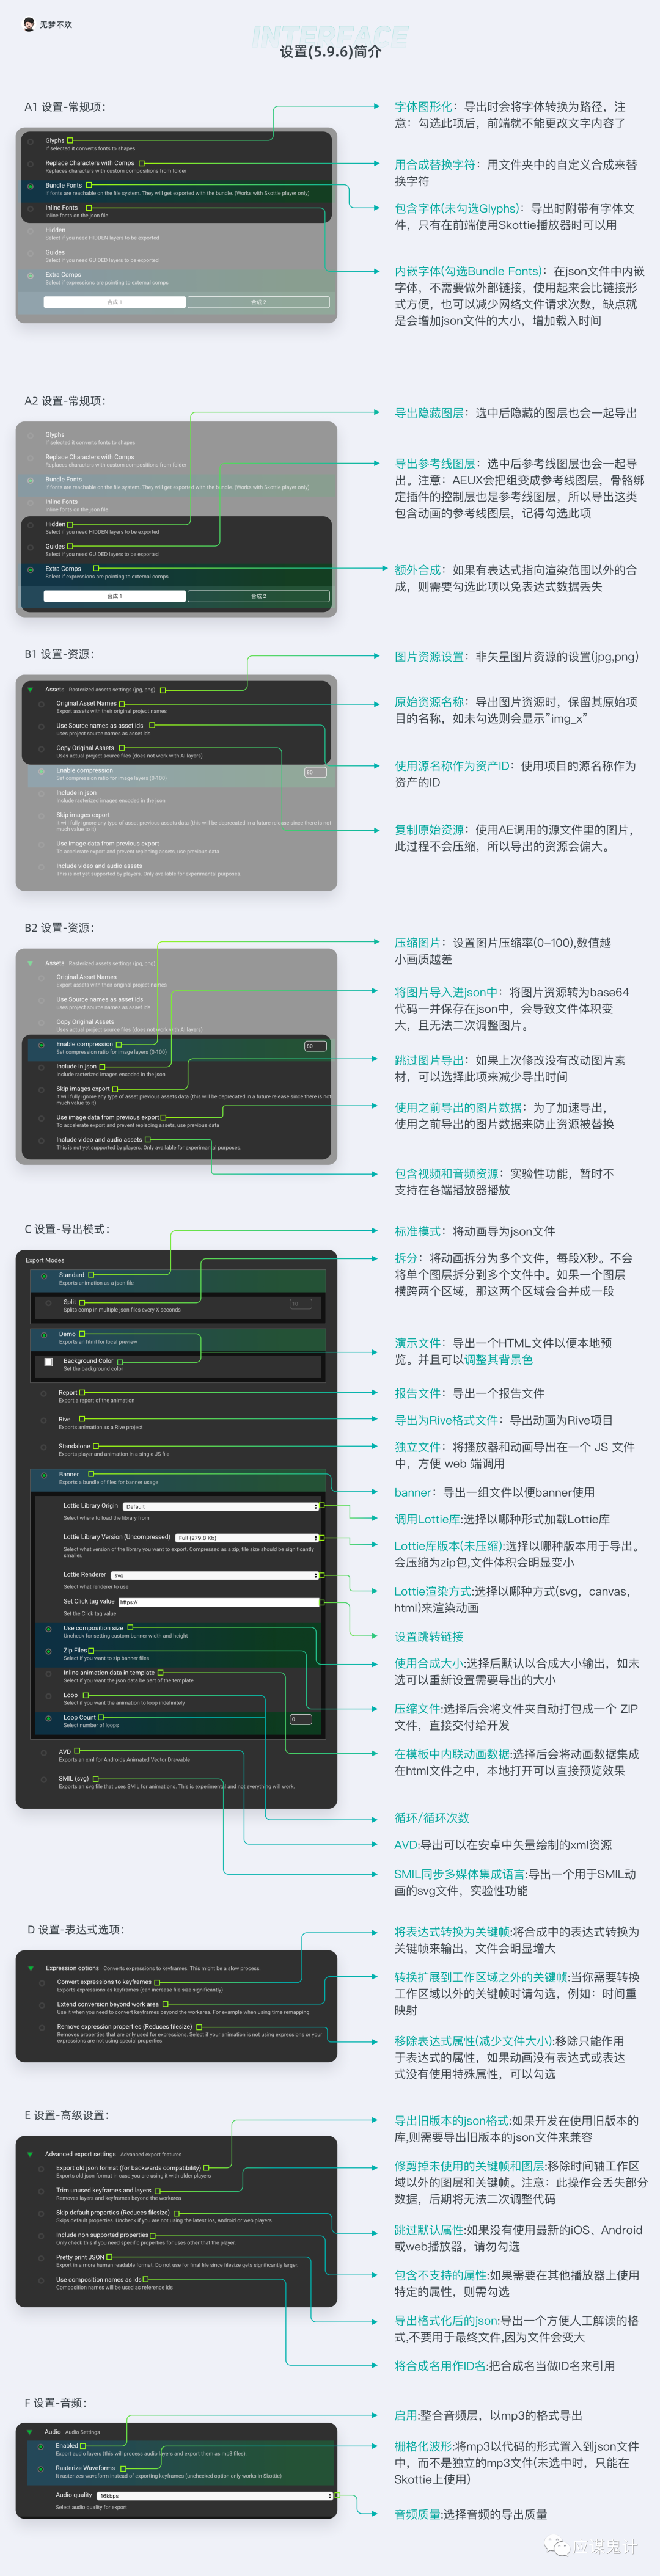Open the Lottie Renderer svg dropdown
The height and width of the screenshot is (2576, 660).
pyautogui.click(x=215, y=1575)
